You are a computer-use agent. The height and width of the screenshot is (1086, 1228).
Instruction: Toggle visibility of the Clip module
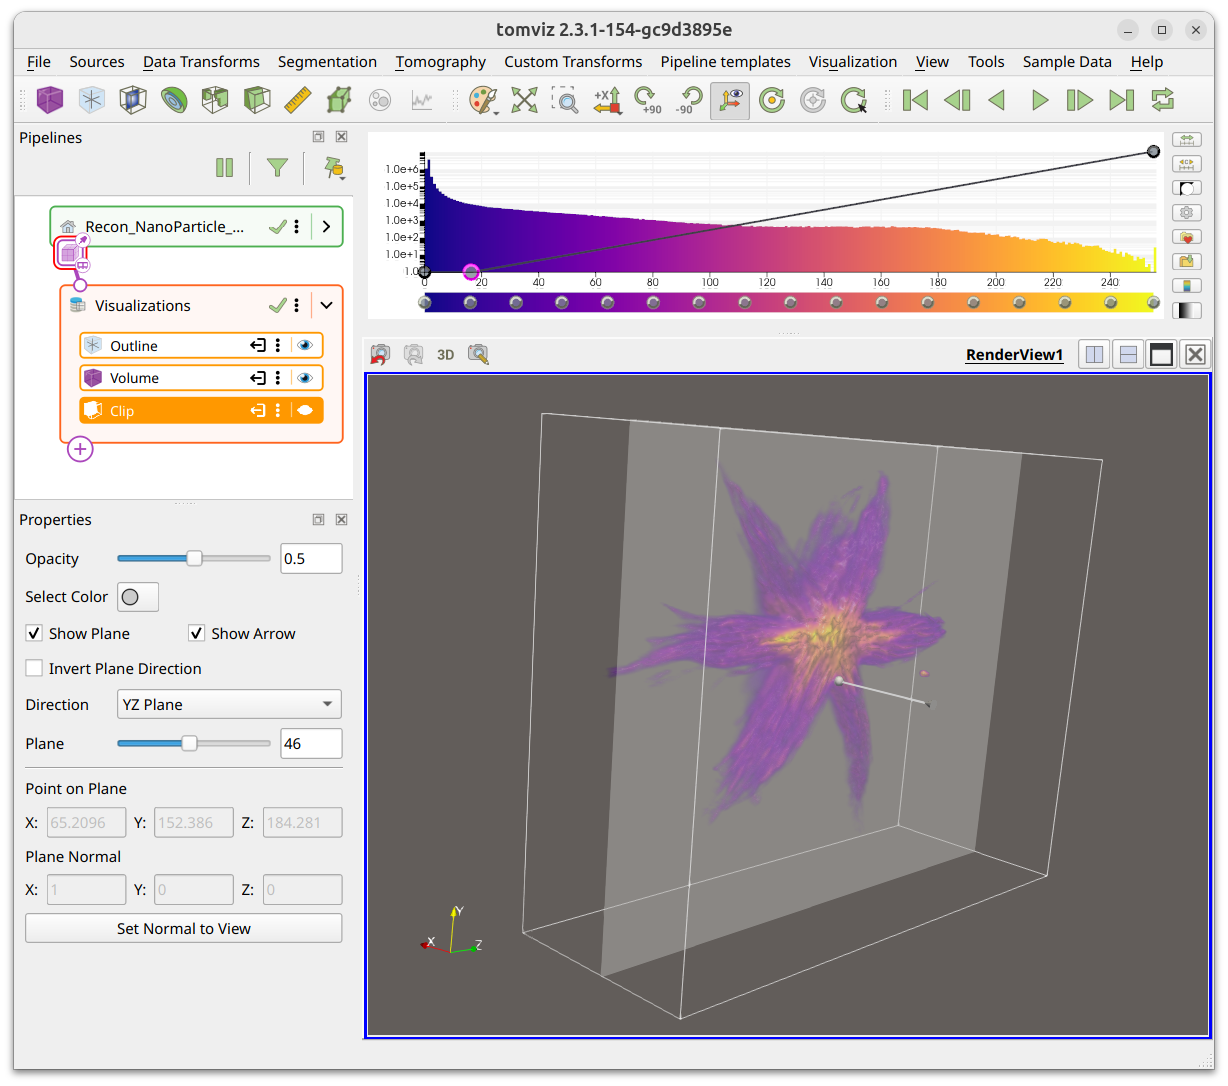click(305, 410)
